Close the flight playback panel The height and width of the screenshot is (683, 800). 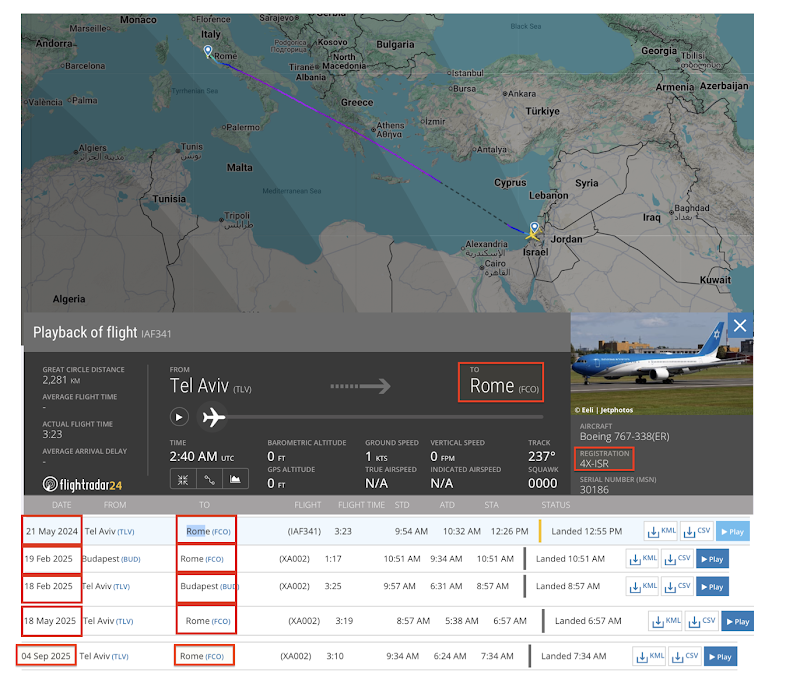[739, 325]
